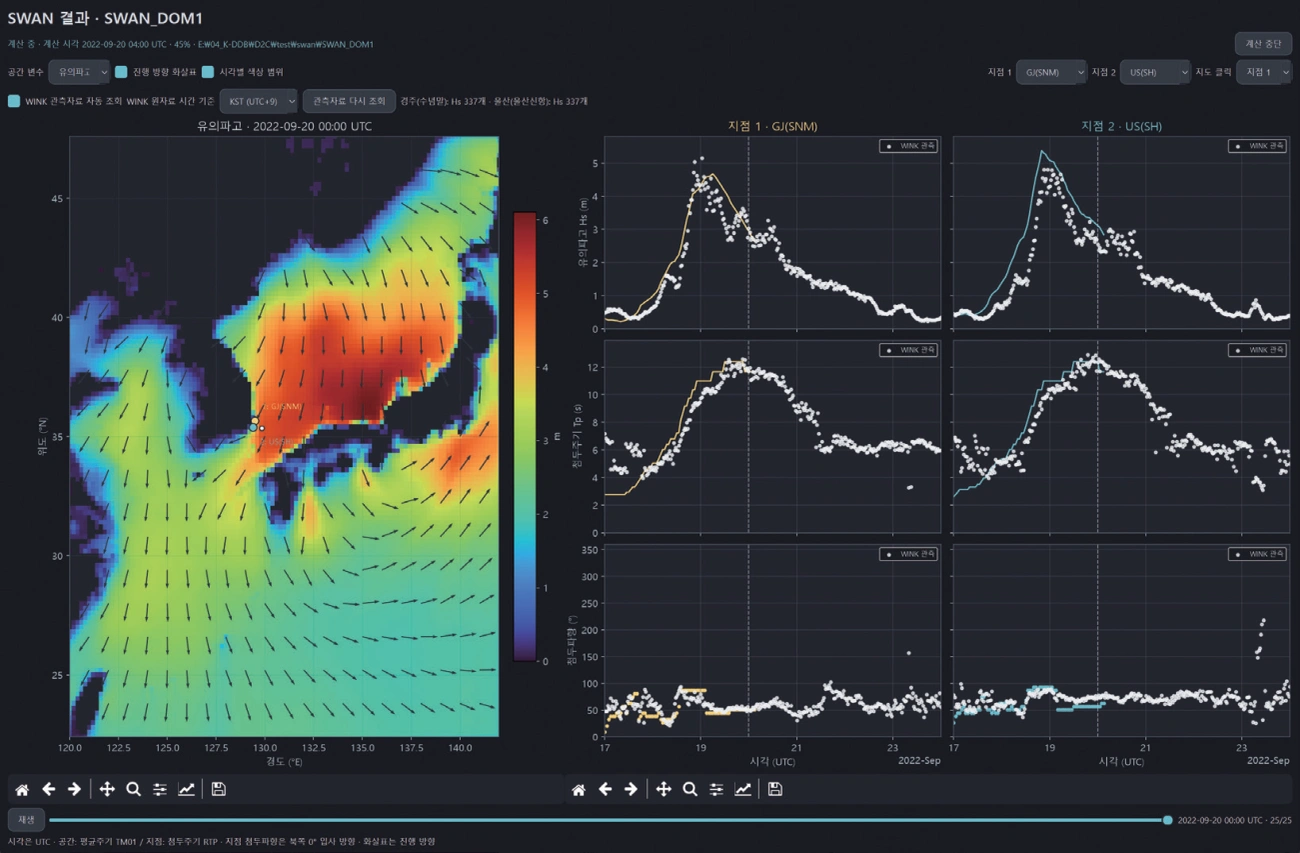Click the map toolbar Home reset icon

[x=22, y=789]
